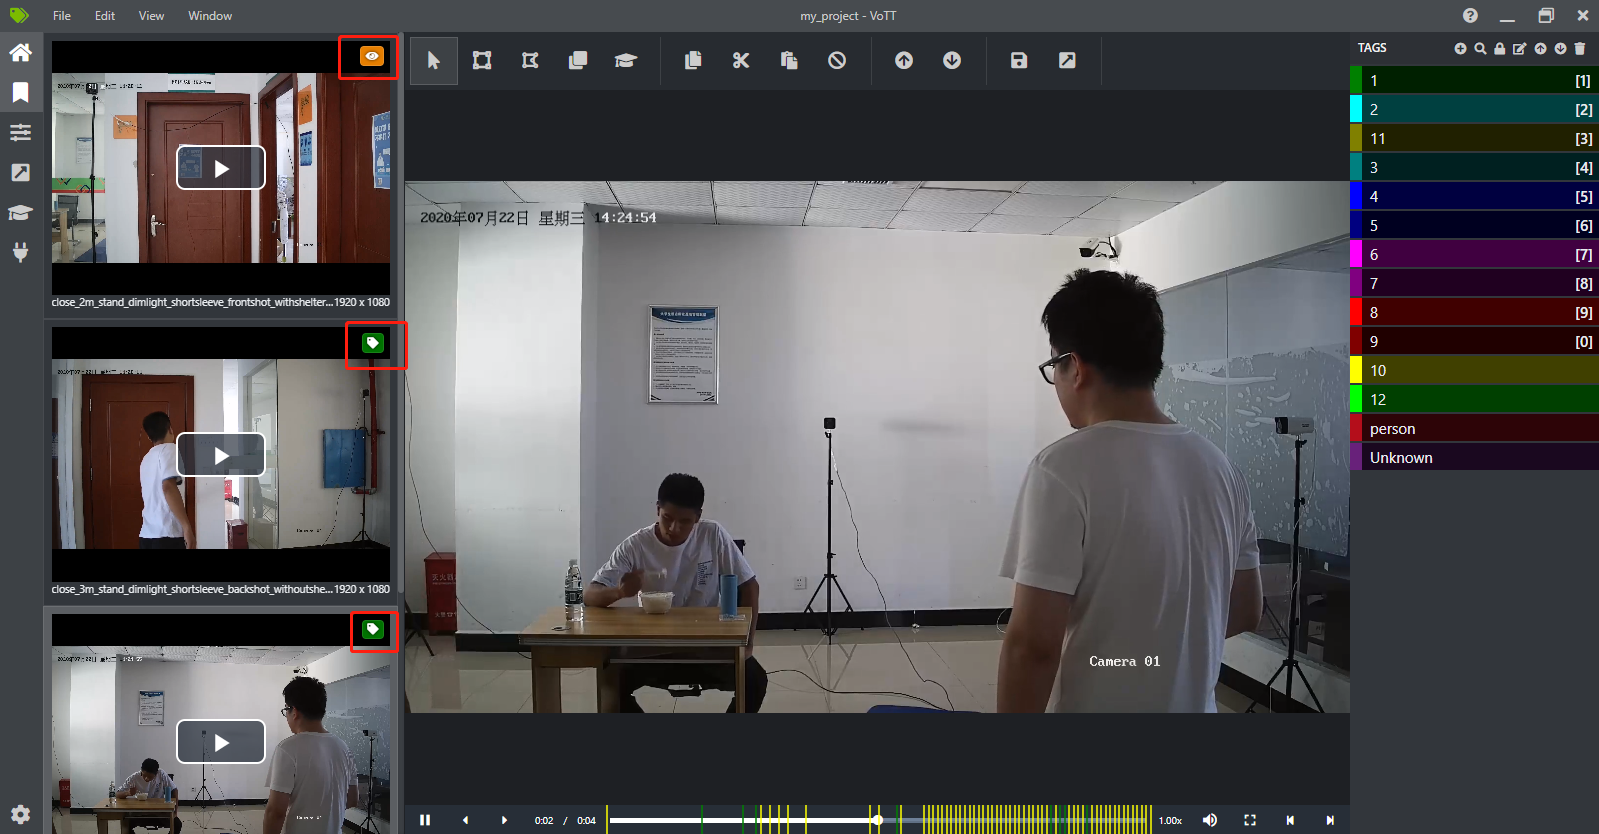Open the View menu
The height and width of the screenshot is (834, 1599).
151,16
